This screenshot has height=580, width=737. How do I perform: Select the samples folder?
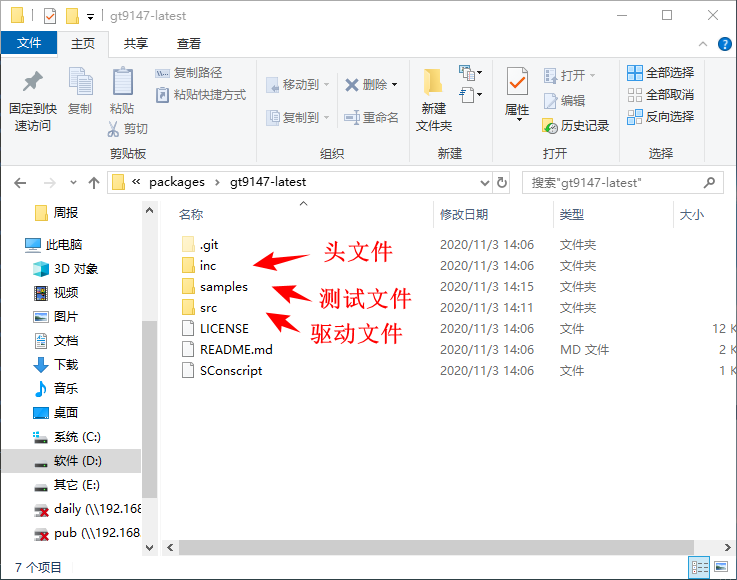click(x=223, y=287)
